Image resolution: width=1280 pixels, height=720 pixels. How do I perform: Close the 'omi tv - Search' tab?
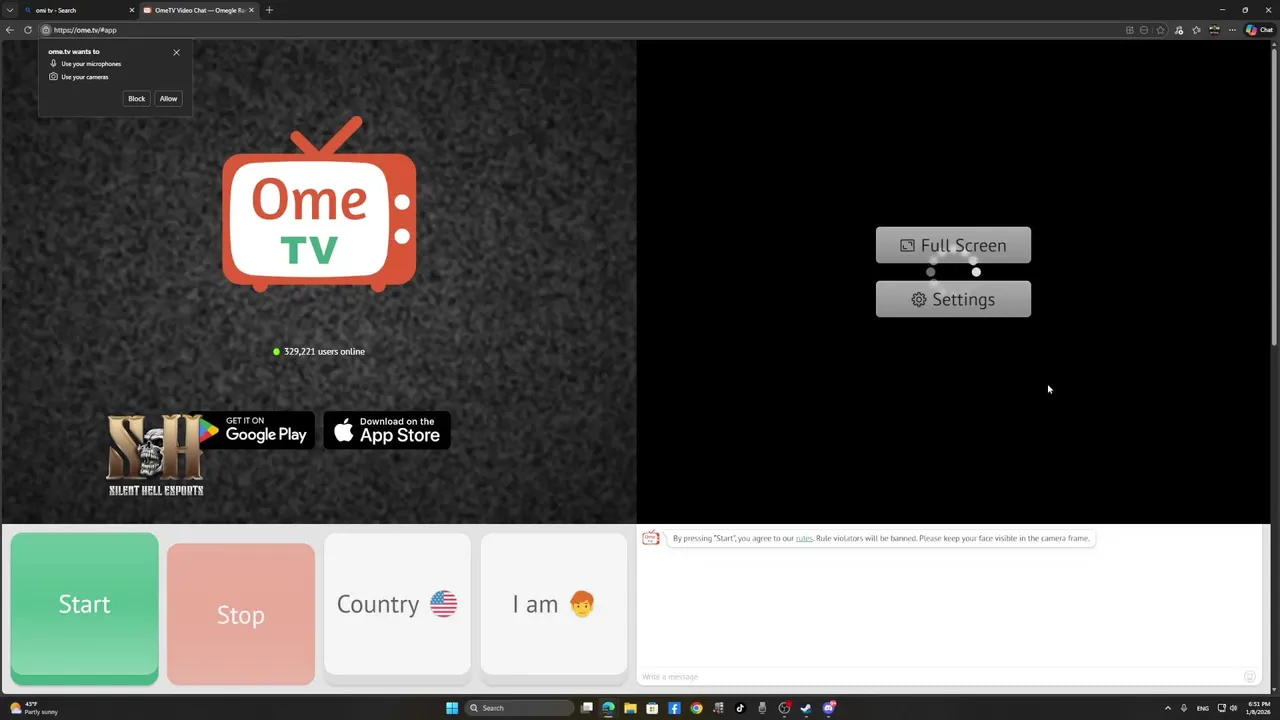[131, 10]
